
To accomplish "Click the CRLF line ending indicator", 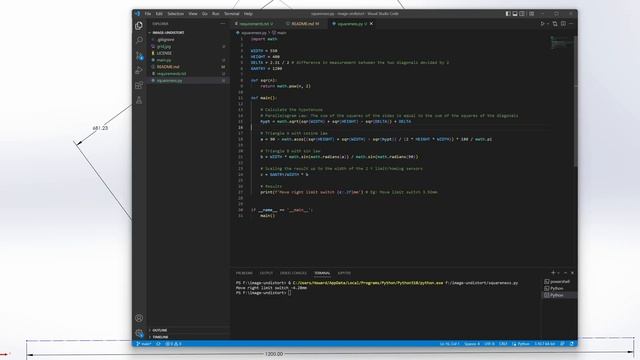I will coord(503,344).
